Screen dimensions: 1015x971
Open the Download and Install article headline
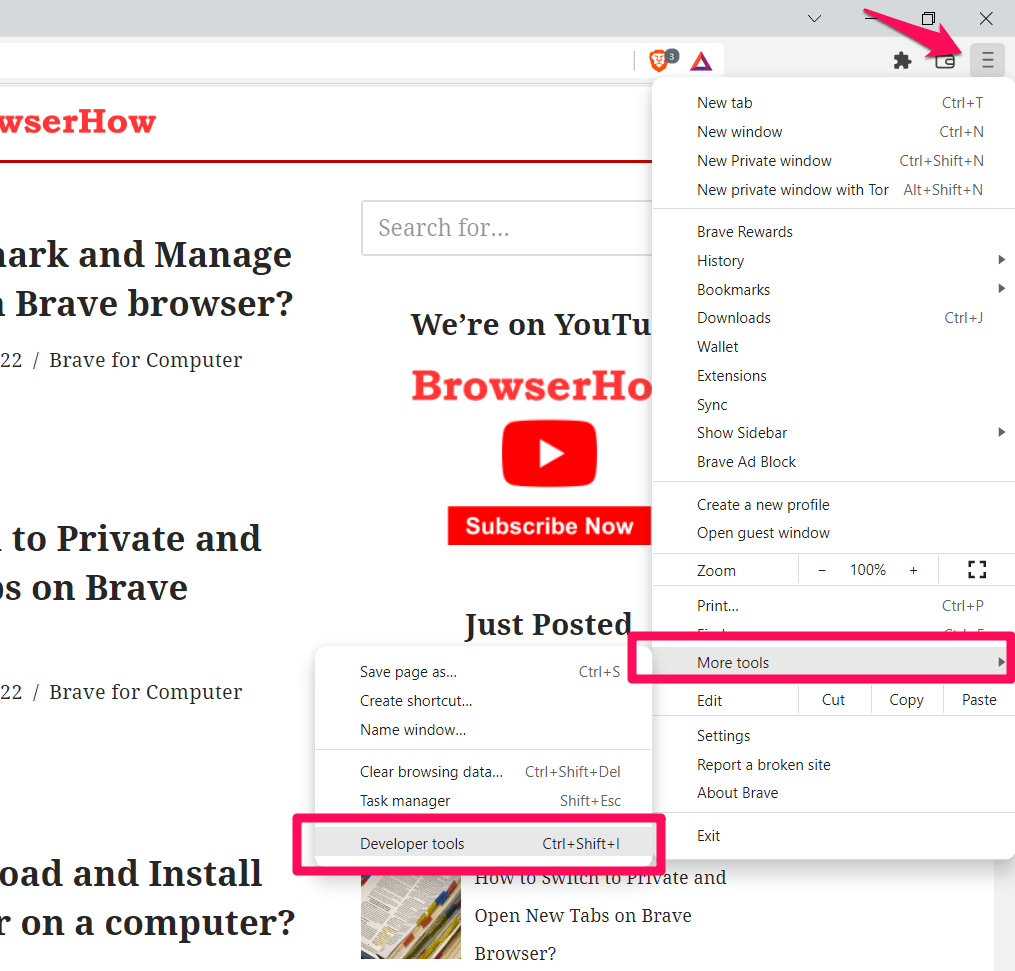pyautogui.click(x=148, y=898)
